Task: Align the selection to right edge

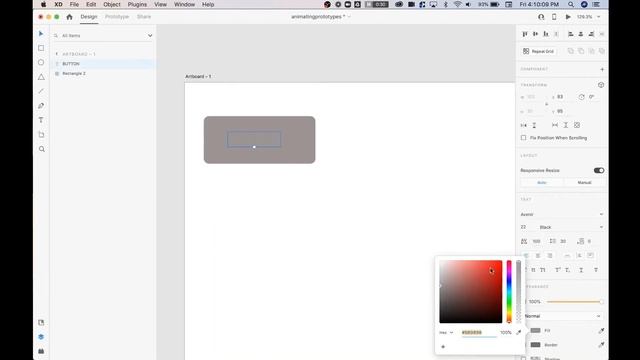Action: 591,34
